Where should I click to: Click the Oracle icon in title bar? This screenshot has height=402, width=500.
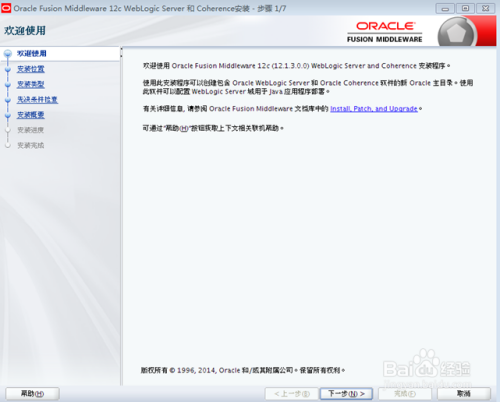pos(6,8)
